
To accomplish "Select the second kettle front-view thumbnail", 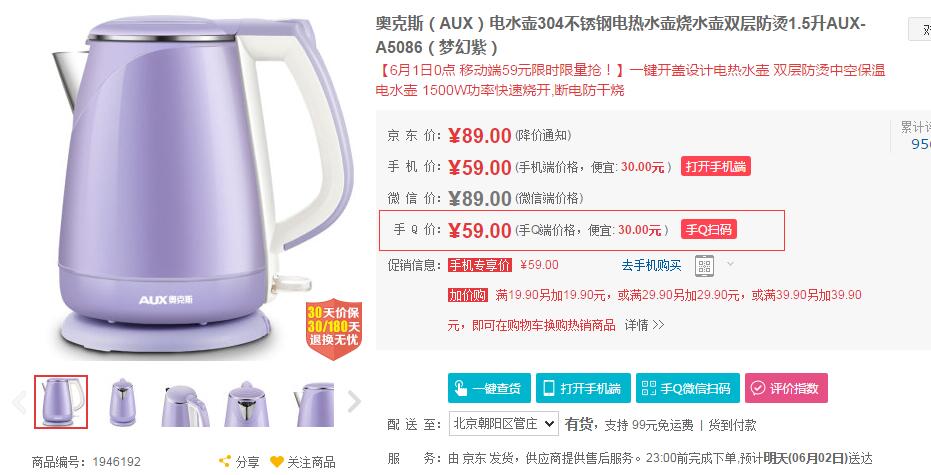I will (122, 402).
